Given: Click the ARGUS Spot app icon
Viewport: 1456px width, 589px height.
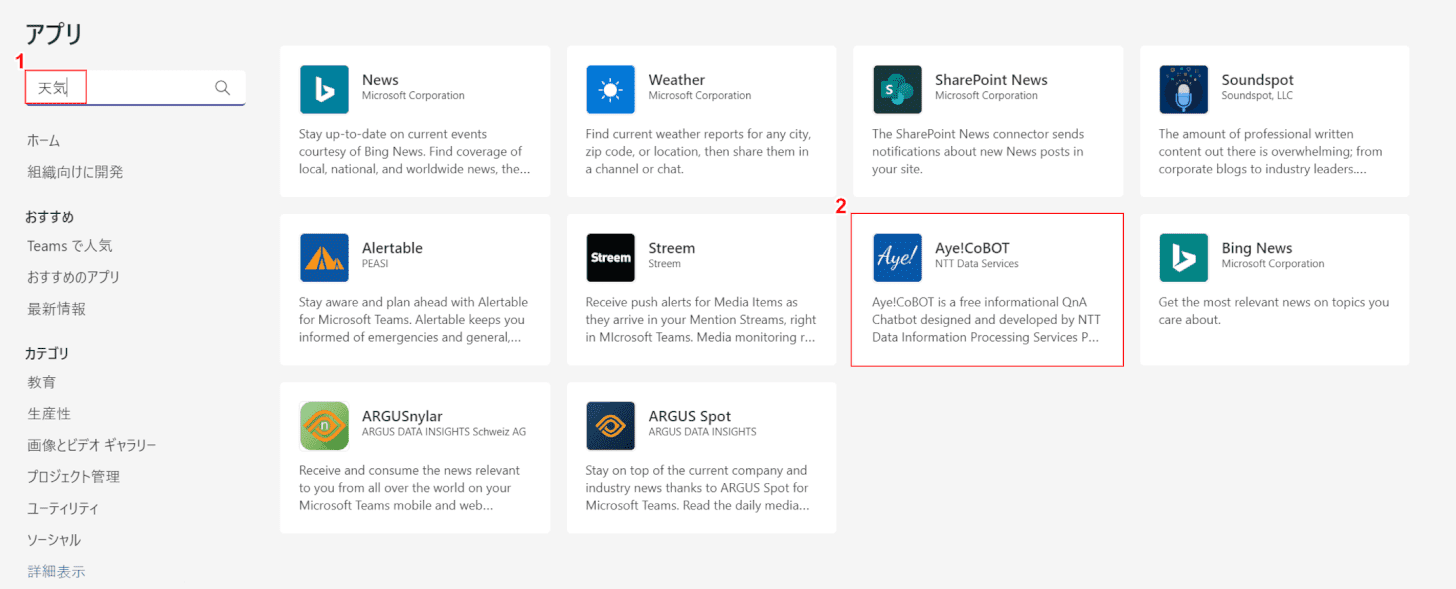Looking at the screenshot, I should tap(611, 426).
